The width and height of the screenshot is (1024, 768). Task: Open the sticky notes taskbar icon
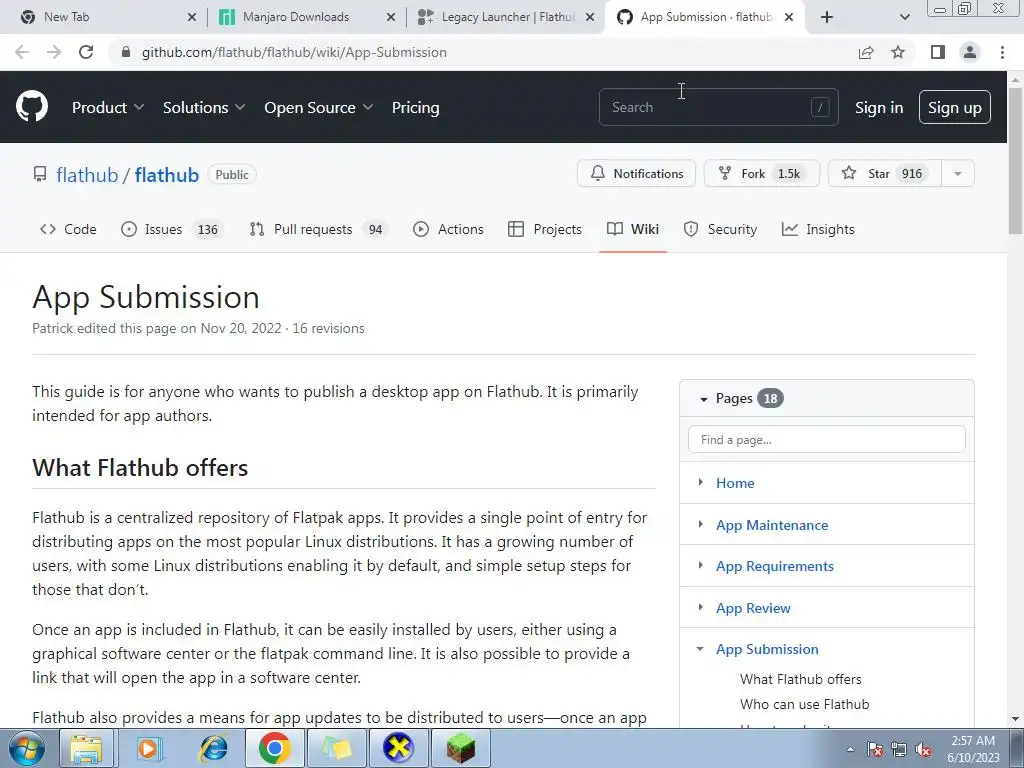pyautogui.click(x=336, y=748)
